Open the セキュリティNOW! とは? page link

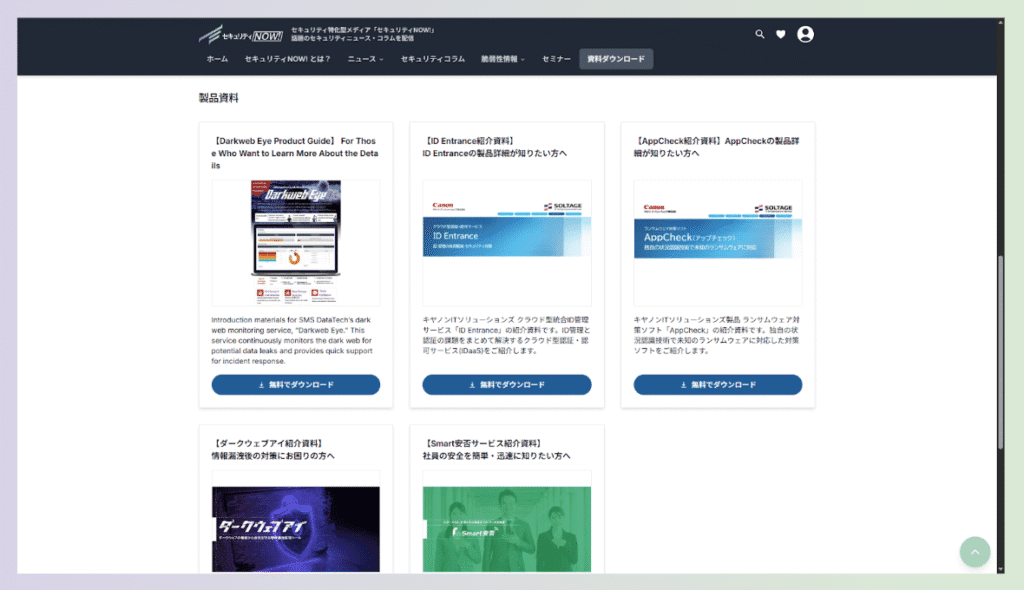pyautogui.click(x=288, y=59)
